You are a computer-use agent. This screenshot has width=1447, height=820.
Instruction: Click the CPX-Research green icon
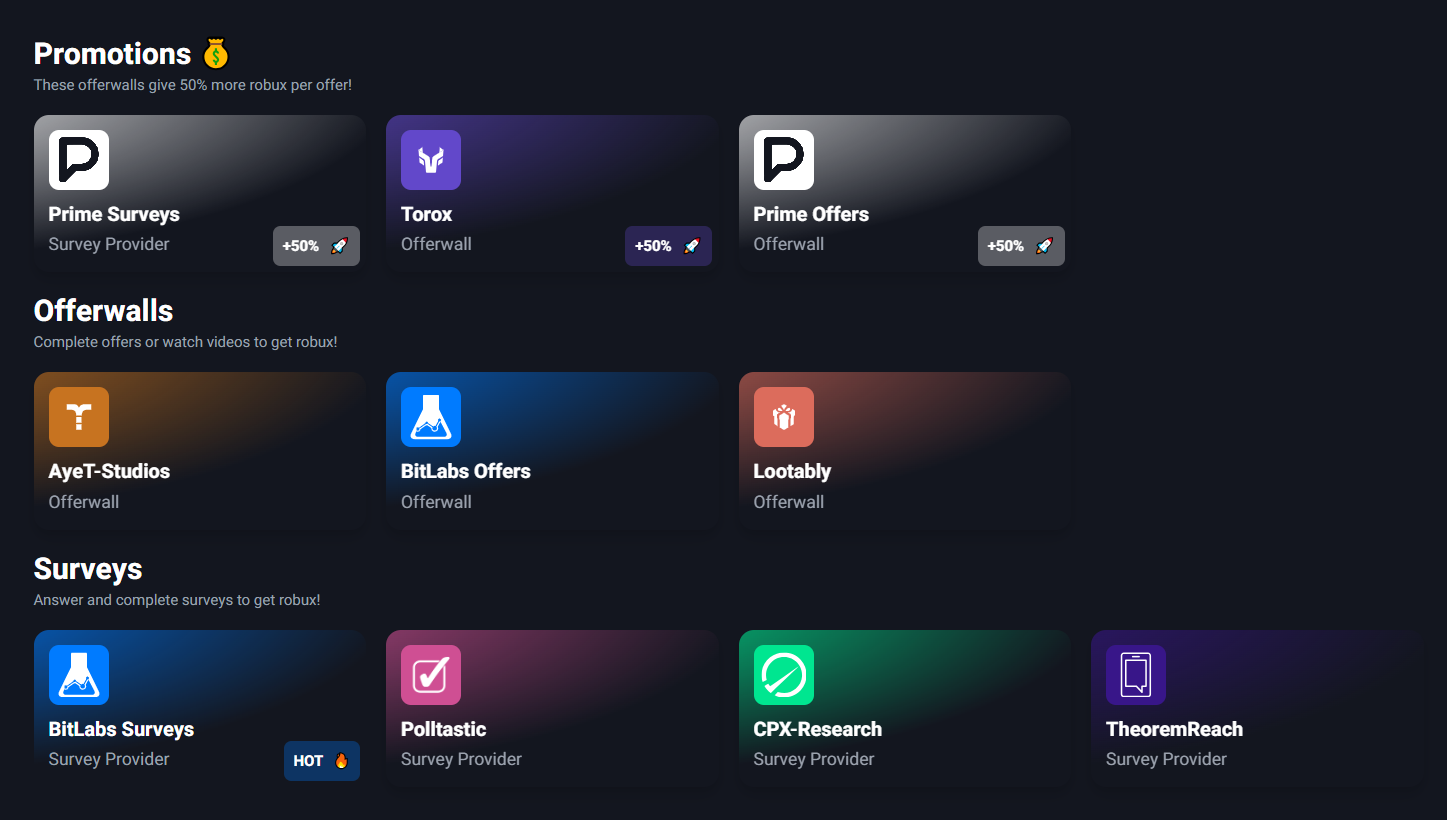[784, 675]
